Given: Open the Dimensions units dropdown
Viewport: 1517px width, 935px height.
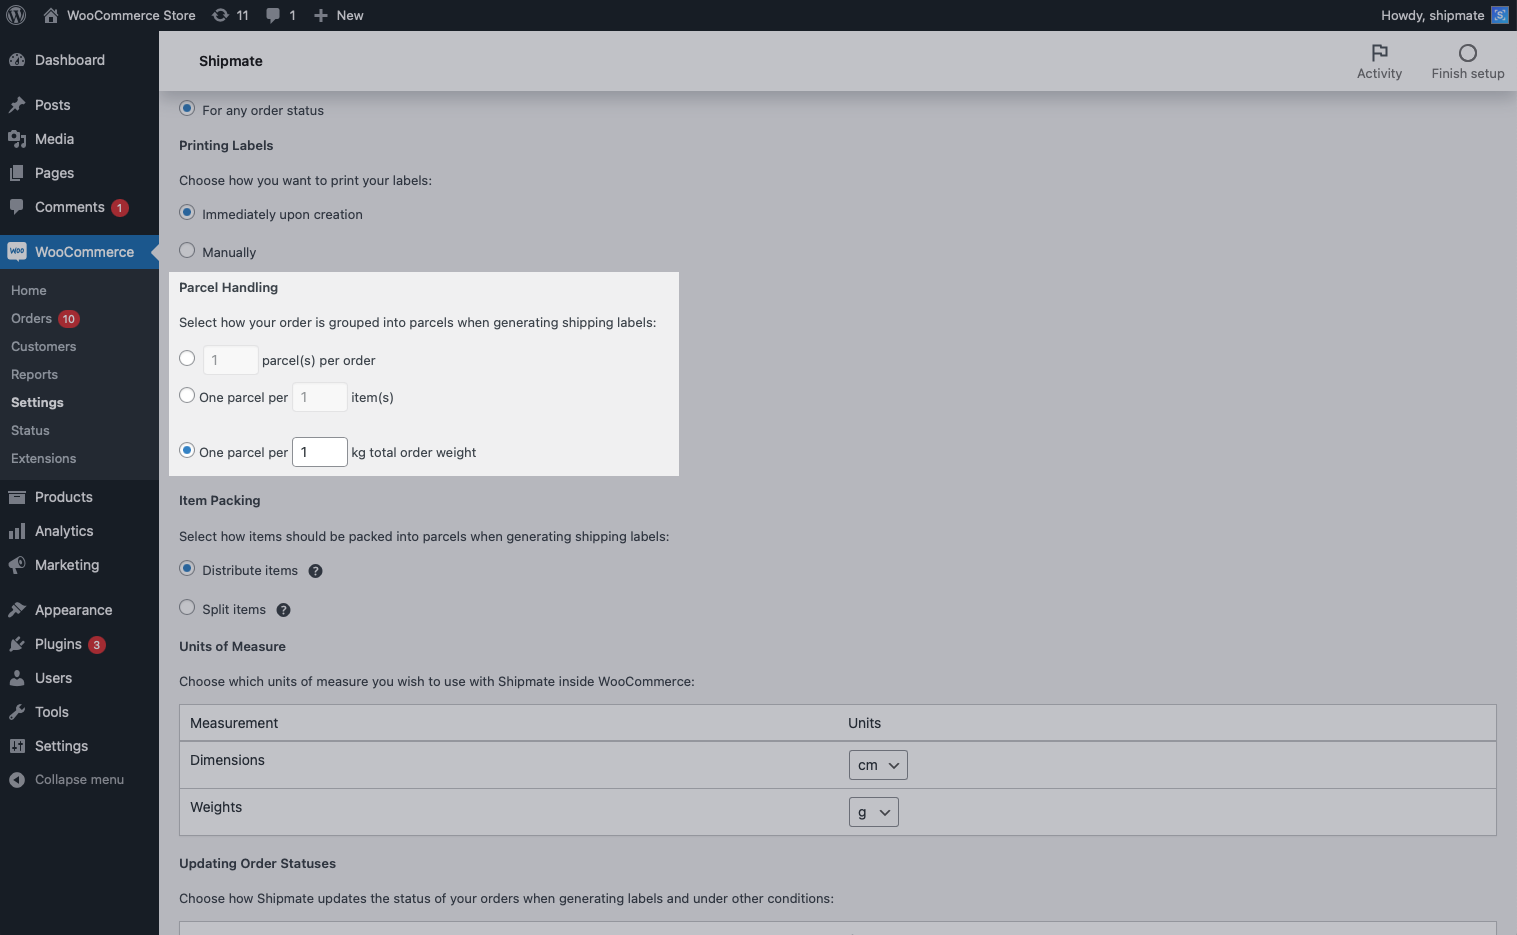Looking at the screenshot, I should 878,765.
